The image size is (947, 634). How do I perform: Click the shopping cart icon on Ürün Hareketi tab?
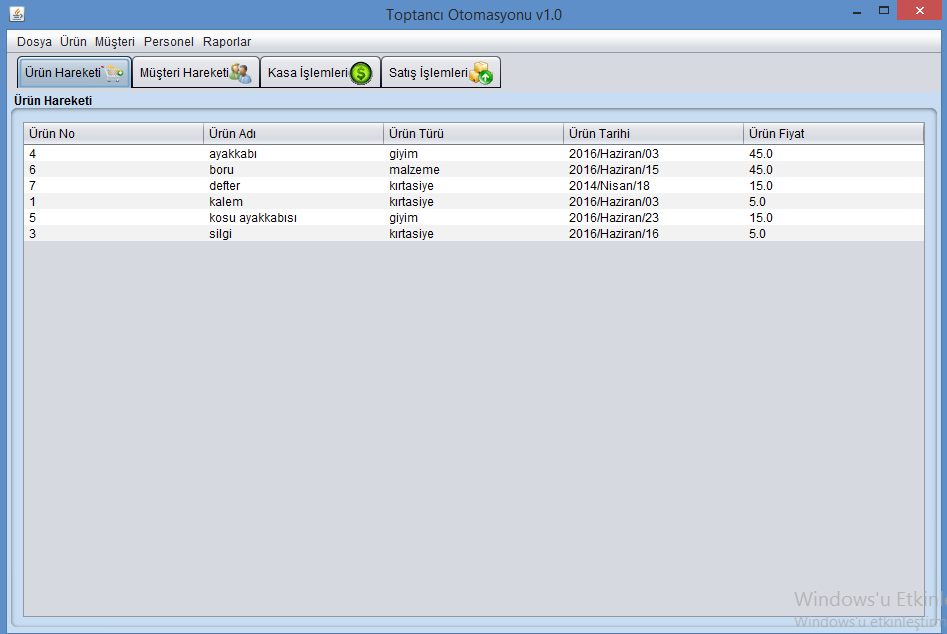[x=114, y=73]
